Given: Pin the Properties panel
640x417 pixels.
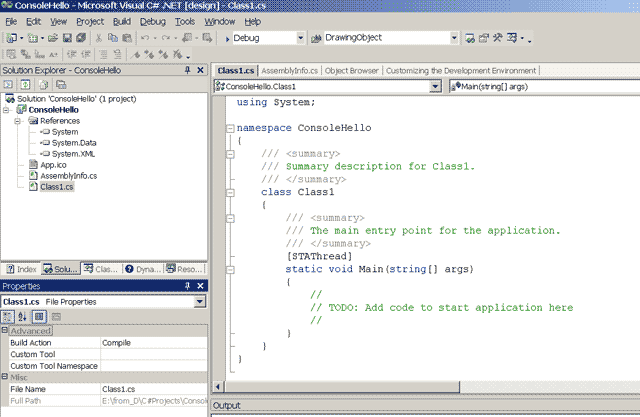Looking at the screenshot, I should (x=187, y=286).
